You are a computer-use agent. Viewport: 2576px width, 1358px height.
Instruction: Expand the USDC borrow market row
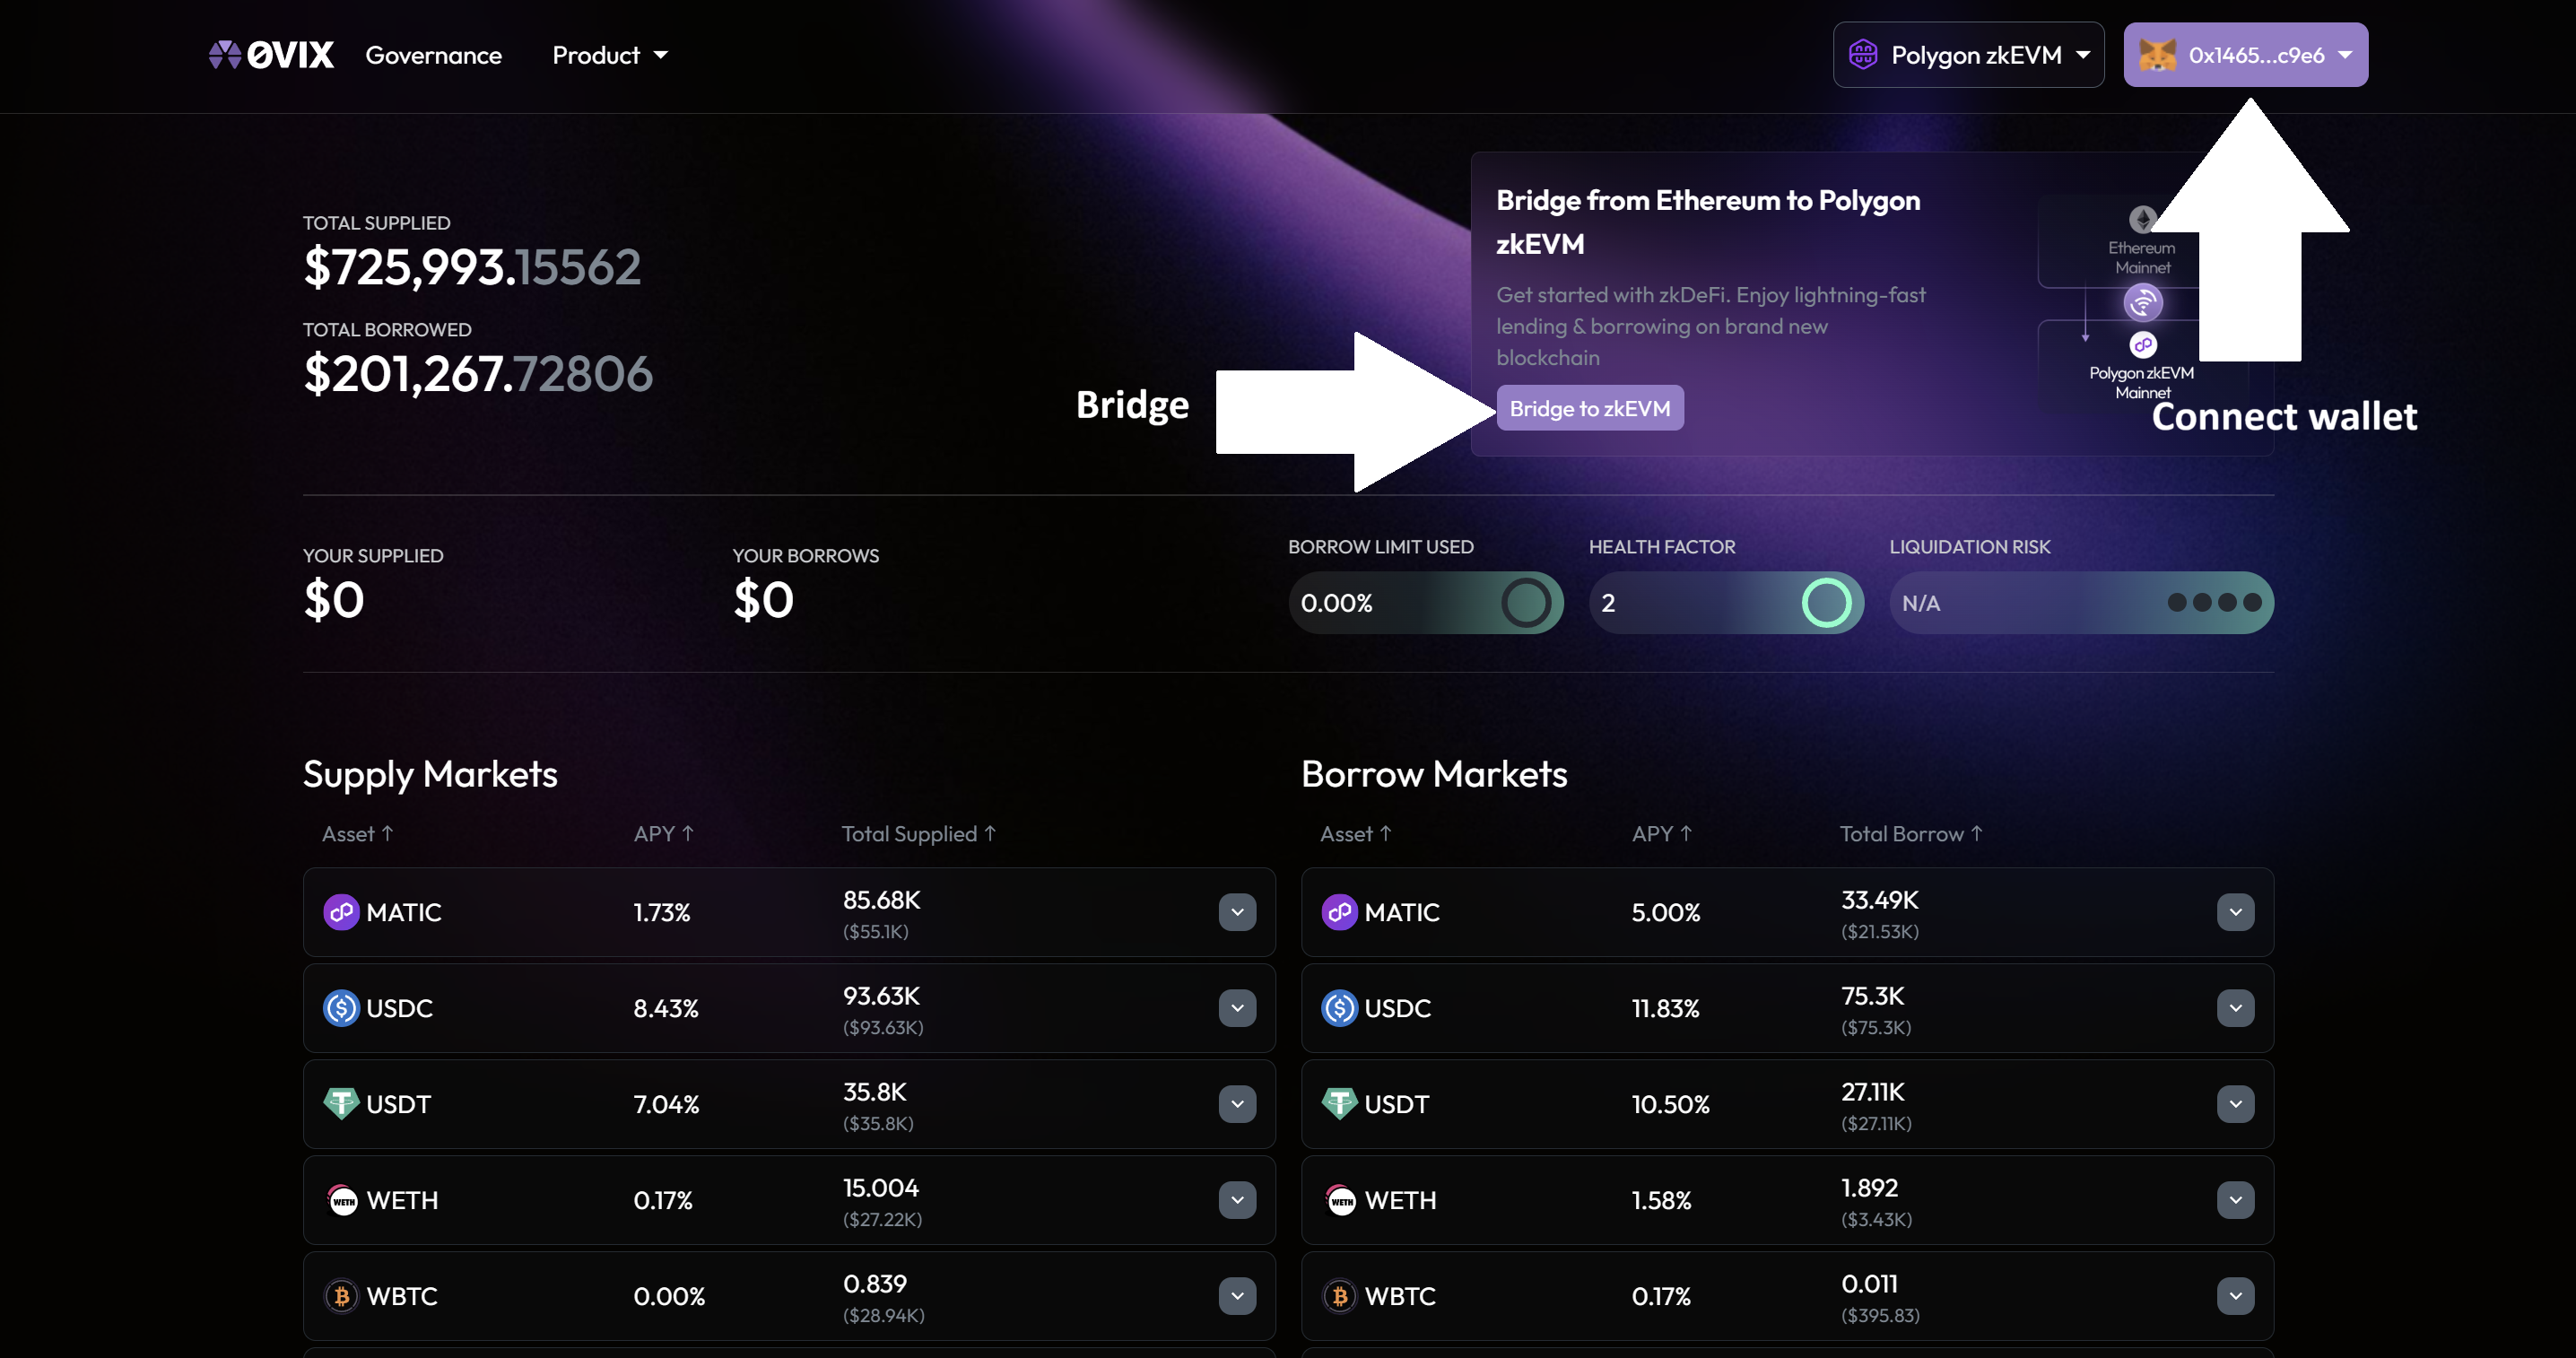pyautogui.click(x=2235, y=1008)
